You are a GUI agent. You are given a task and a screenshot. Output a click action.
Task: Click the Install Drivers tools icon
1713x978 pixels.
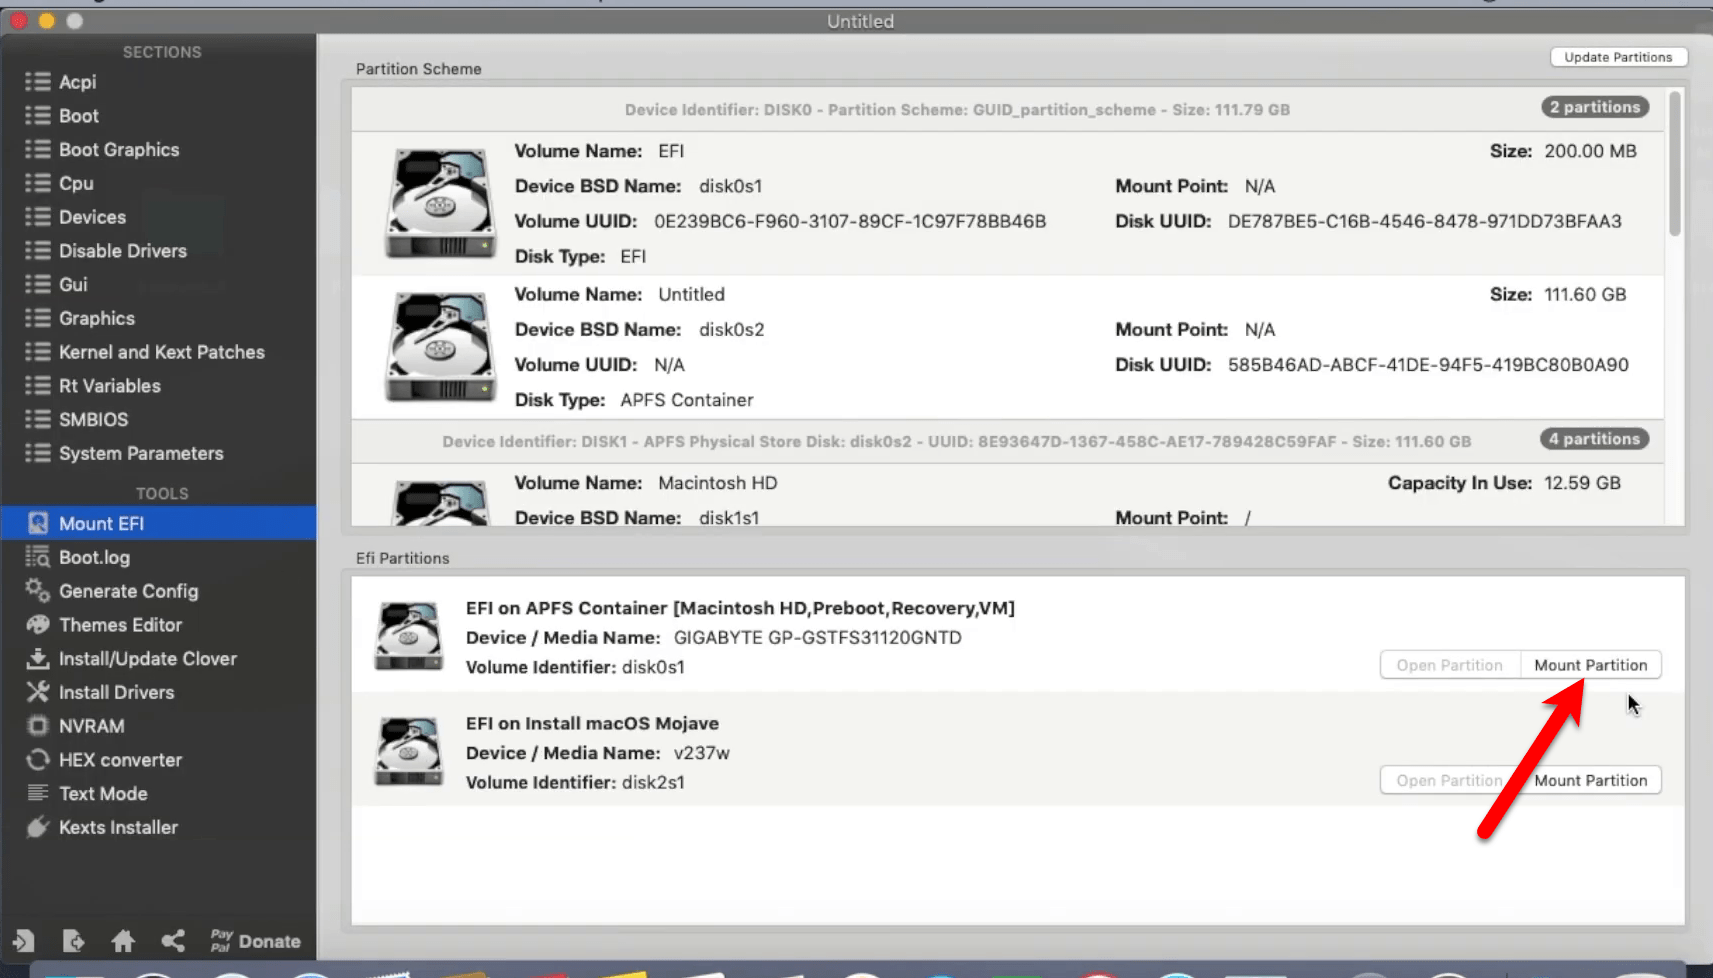click(38, 692)
